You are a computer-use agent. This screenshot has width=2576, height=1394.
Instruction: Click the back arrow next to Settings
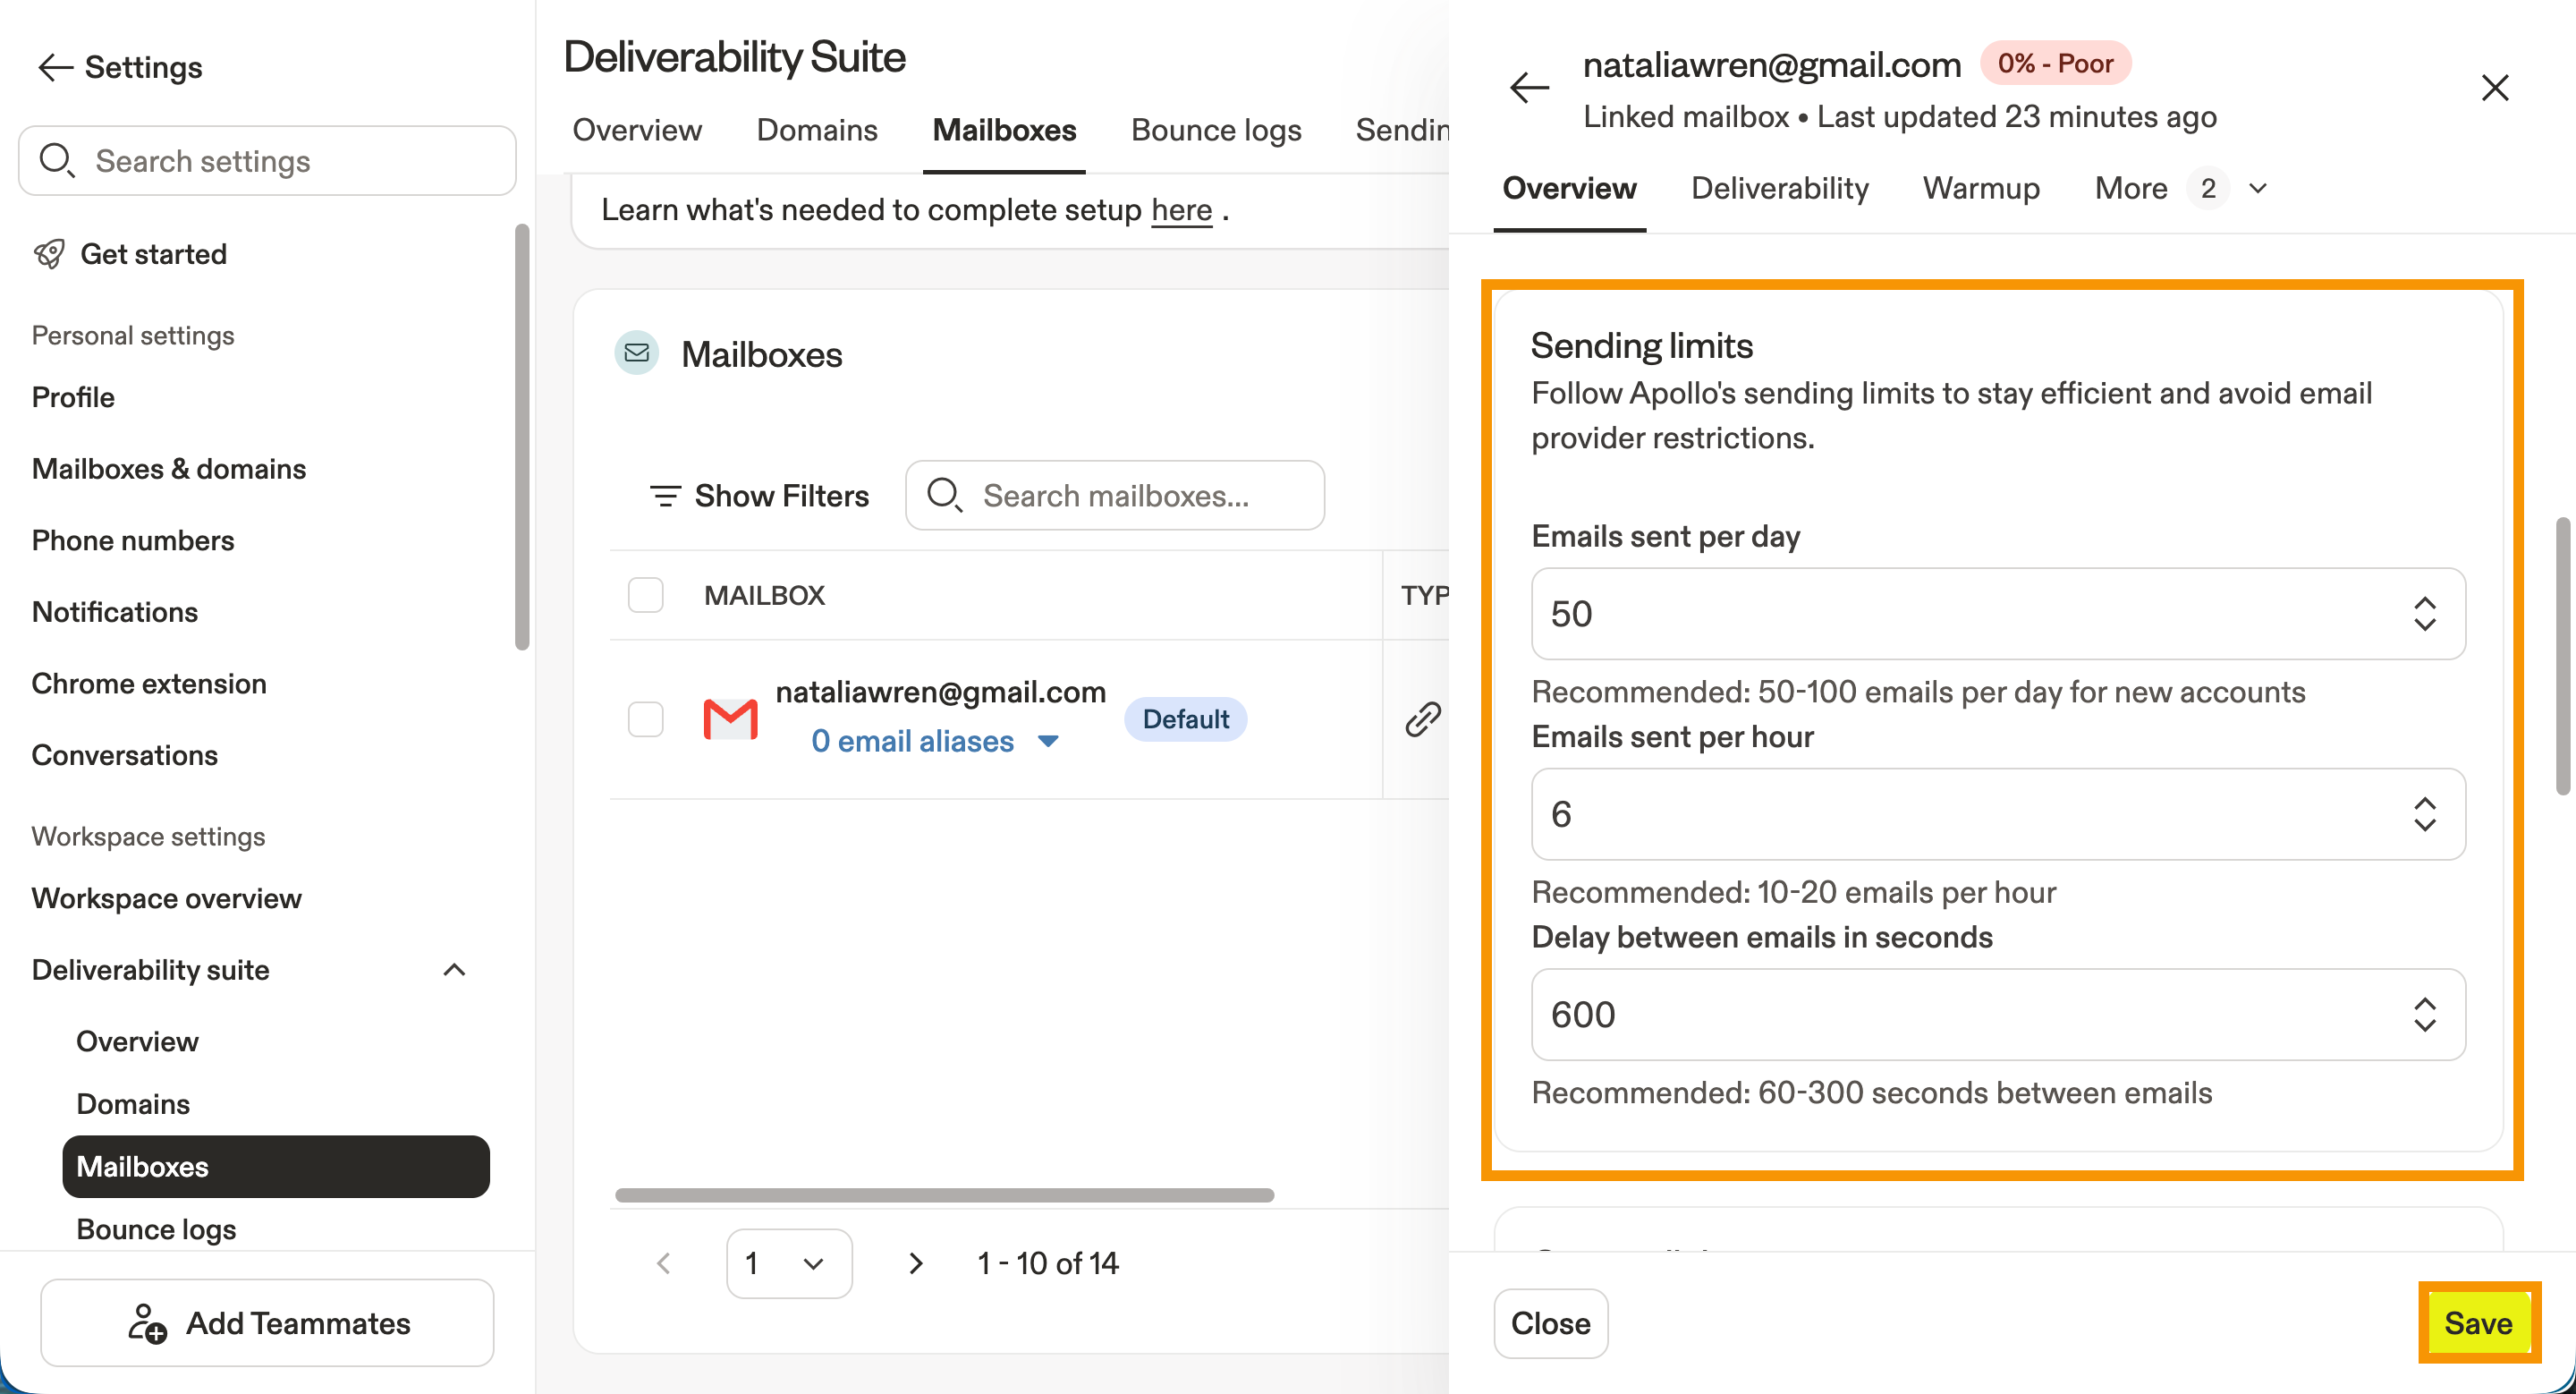click(x=55, y=67)
